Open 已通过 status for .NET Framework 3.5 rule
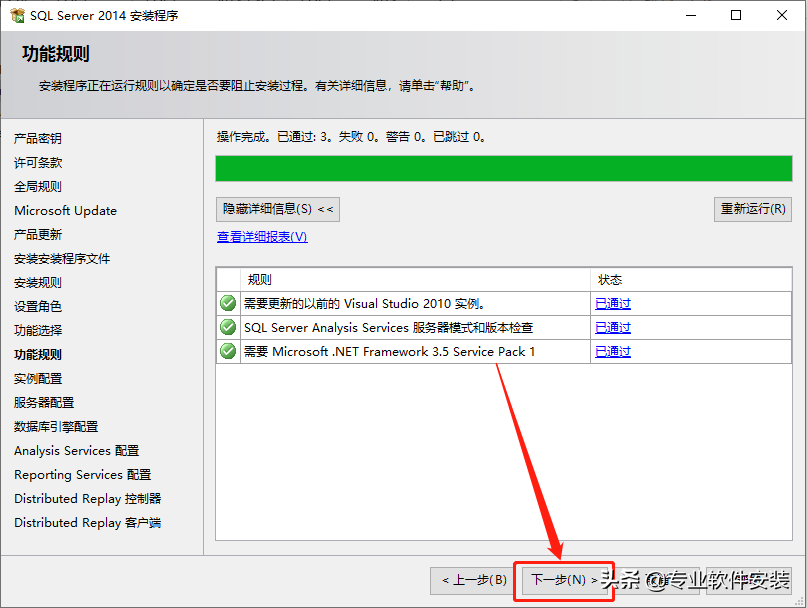This screenshot has width=807, height=608. (x=613, y=352)
